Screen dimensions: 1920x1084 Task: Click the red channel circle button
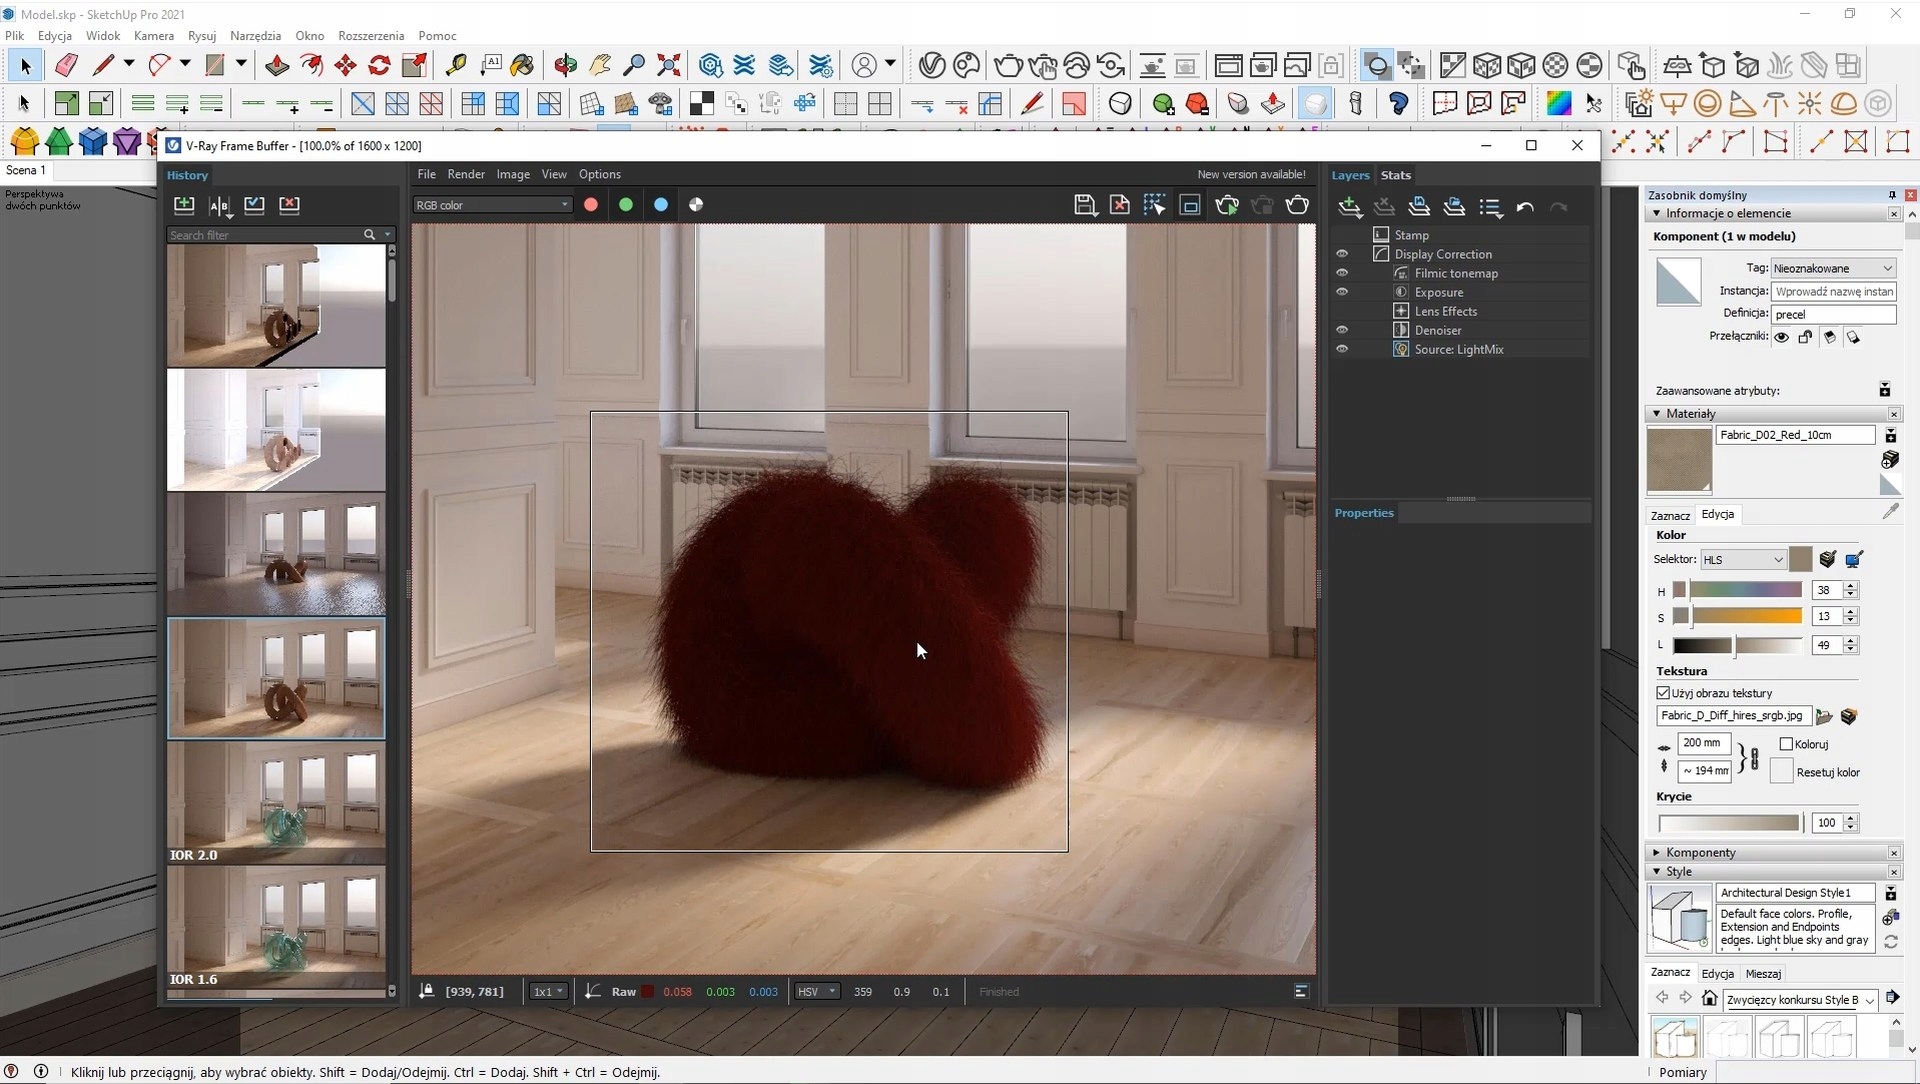click(x=591, y=205)
